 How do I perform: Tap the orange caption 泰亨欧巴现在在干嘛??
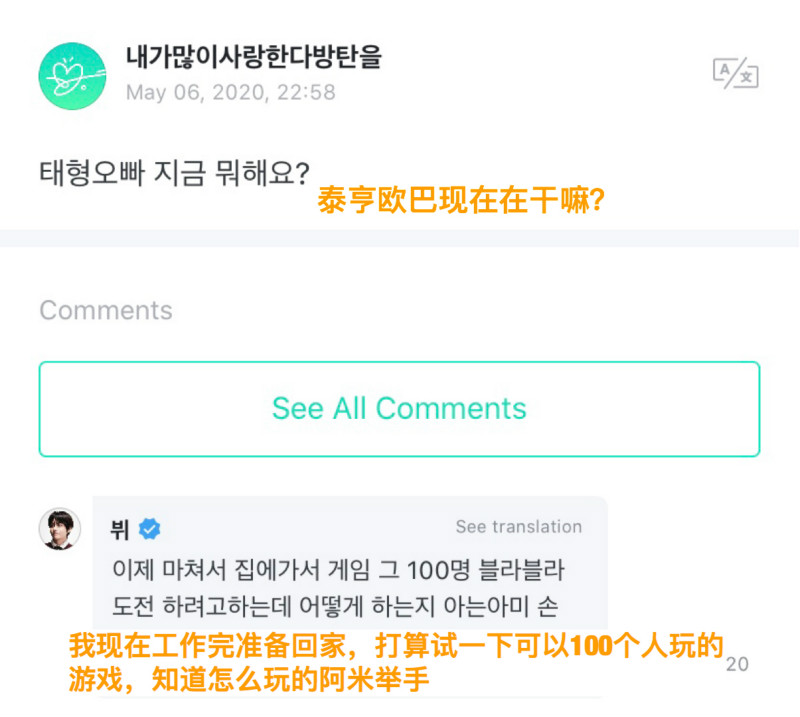[x=460, y=201]
